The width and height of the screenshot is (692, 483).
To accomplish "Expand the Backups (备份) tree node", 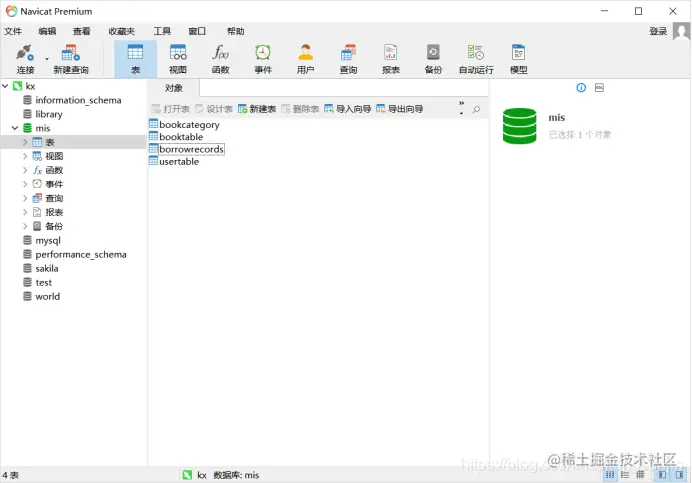I will click(x=25, y=226).
